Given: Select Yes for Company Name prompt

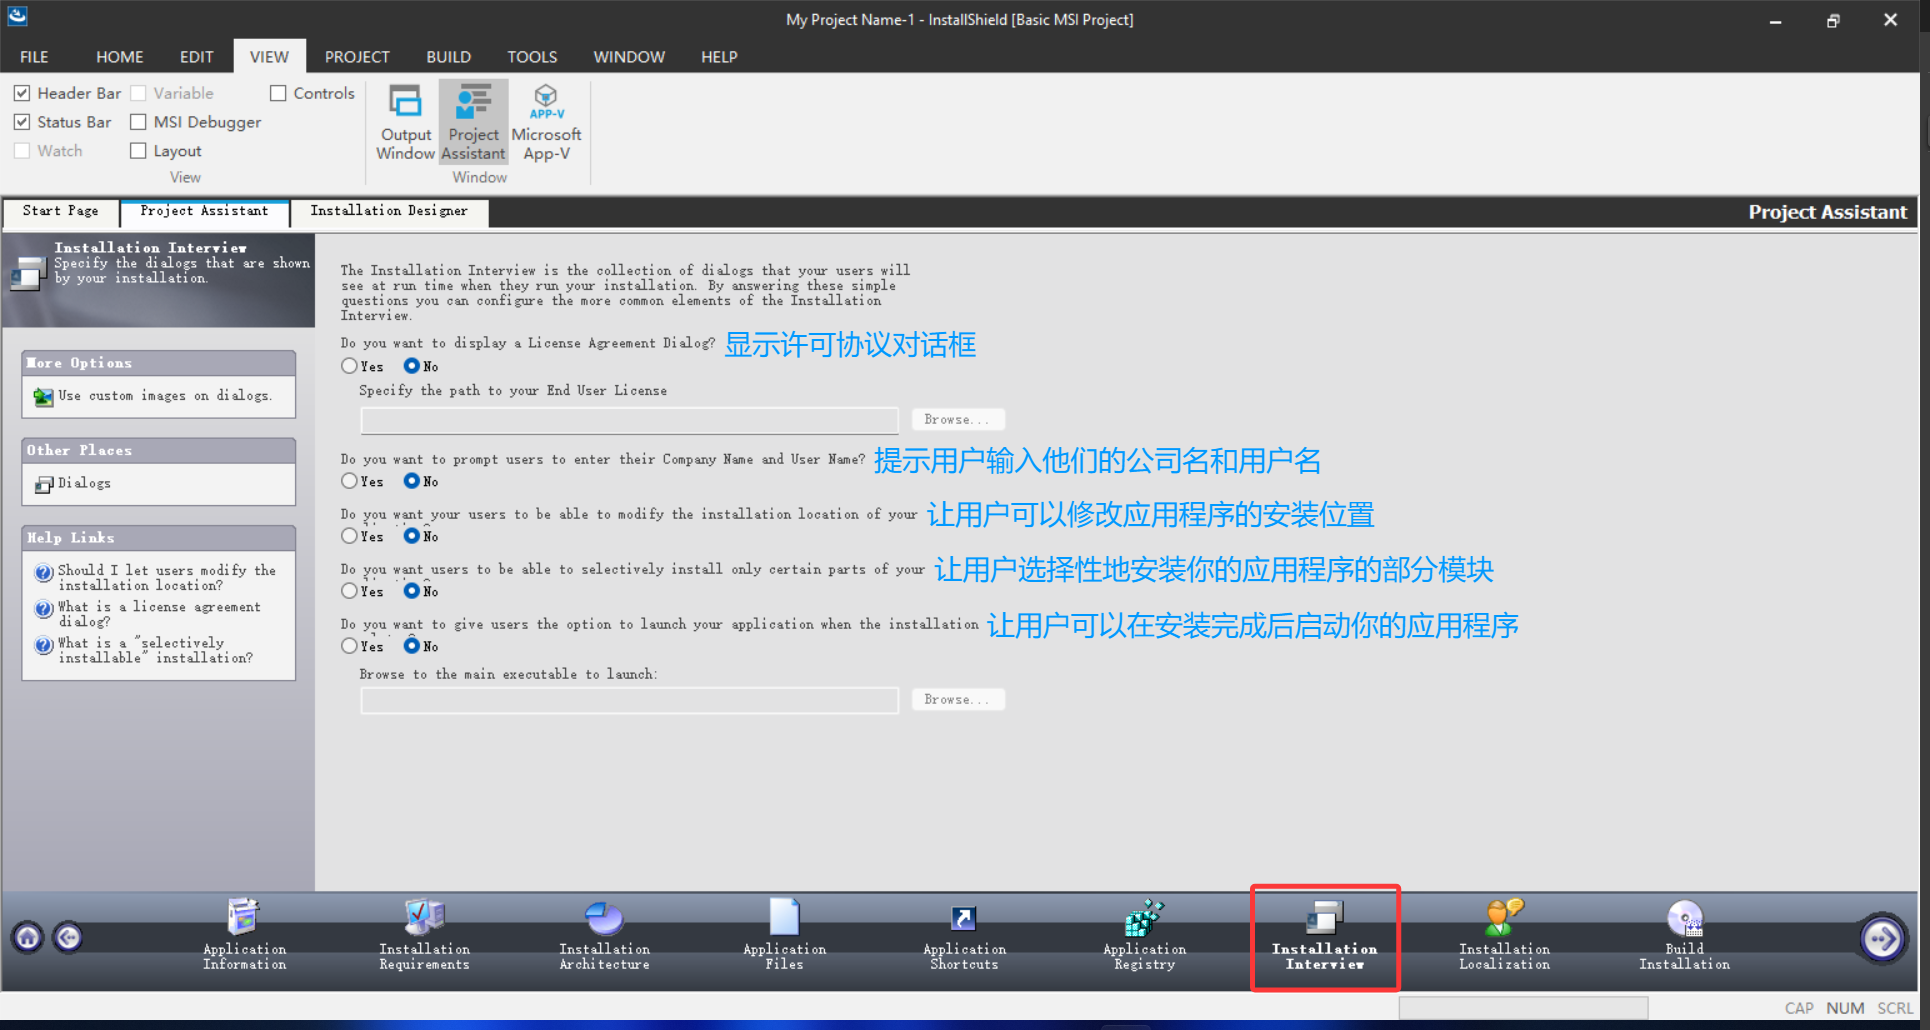Looking at the screenshot, I should click(x=349, y=481).
